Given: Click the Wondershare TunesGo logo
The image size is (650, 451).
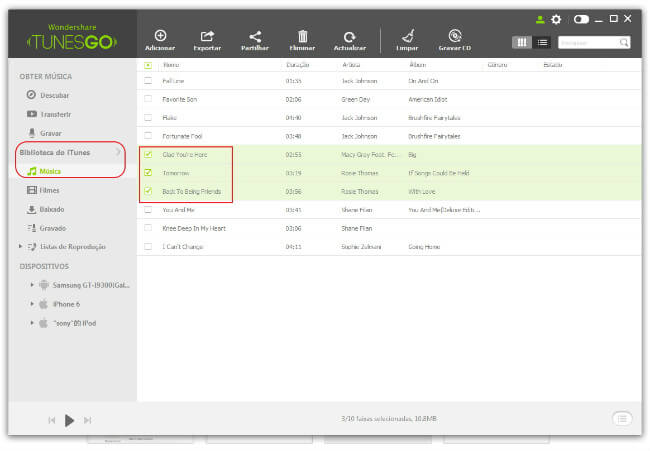Looking at the screenshot, I should pyautogui.click(x=72, y=38).
